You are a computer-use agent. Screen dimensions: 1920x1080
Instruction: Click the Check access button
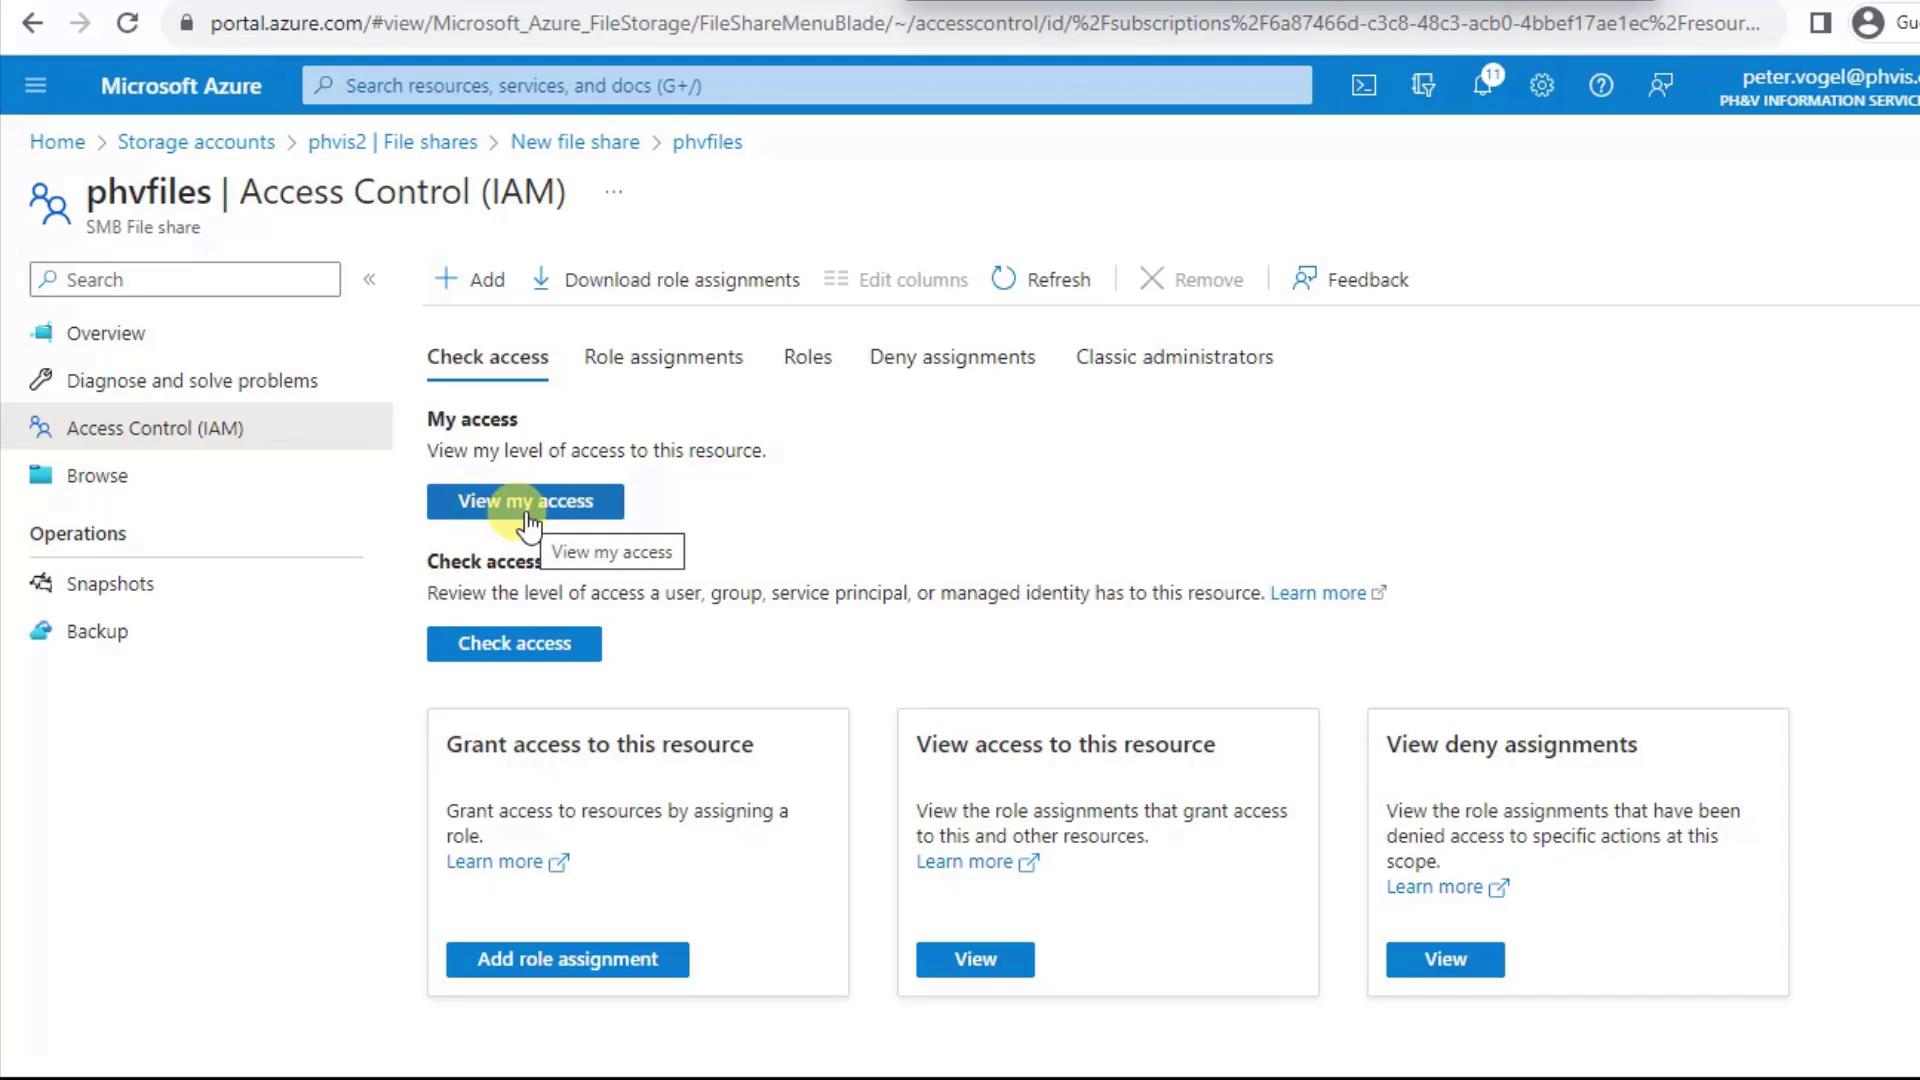(514, 644)
